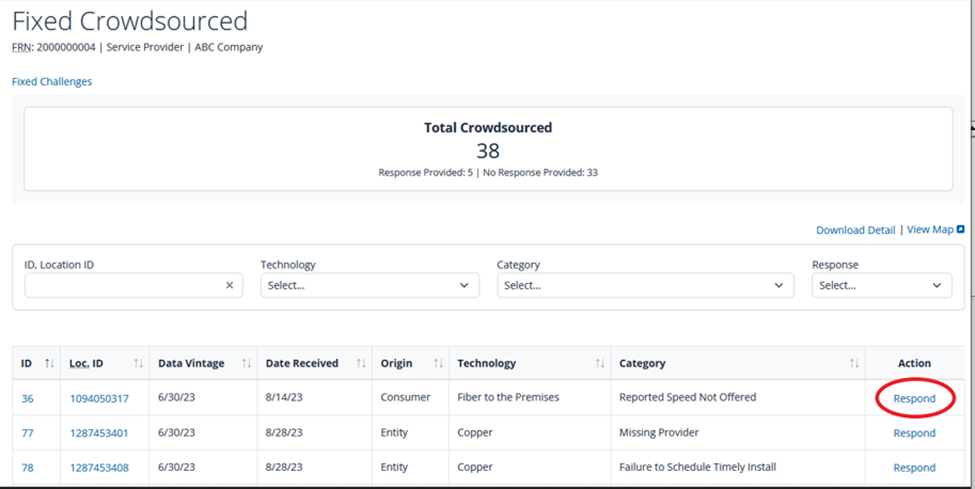Expand the Category filter dropdown
The height and width of the screenshot is (489, 975).
click(x=645, y=285)
